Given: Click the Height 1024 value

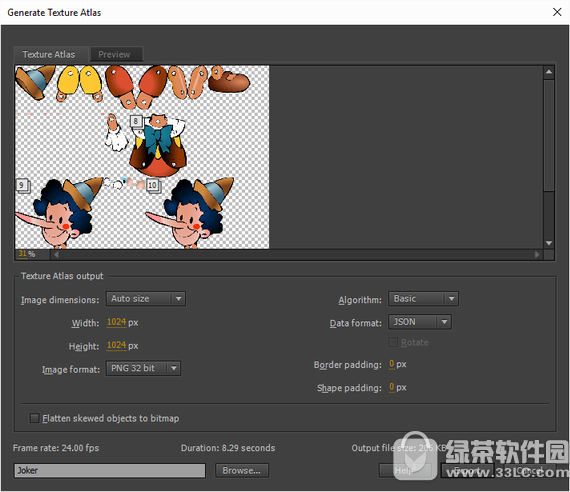Looking at the screenshot, I should (x=116, y=345).
